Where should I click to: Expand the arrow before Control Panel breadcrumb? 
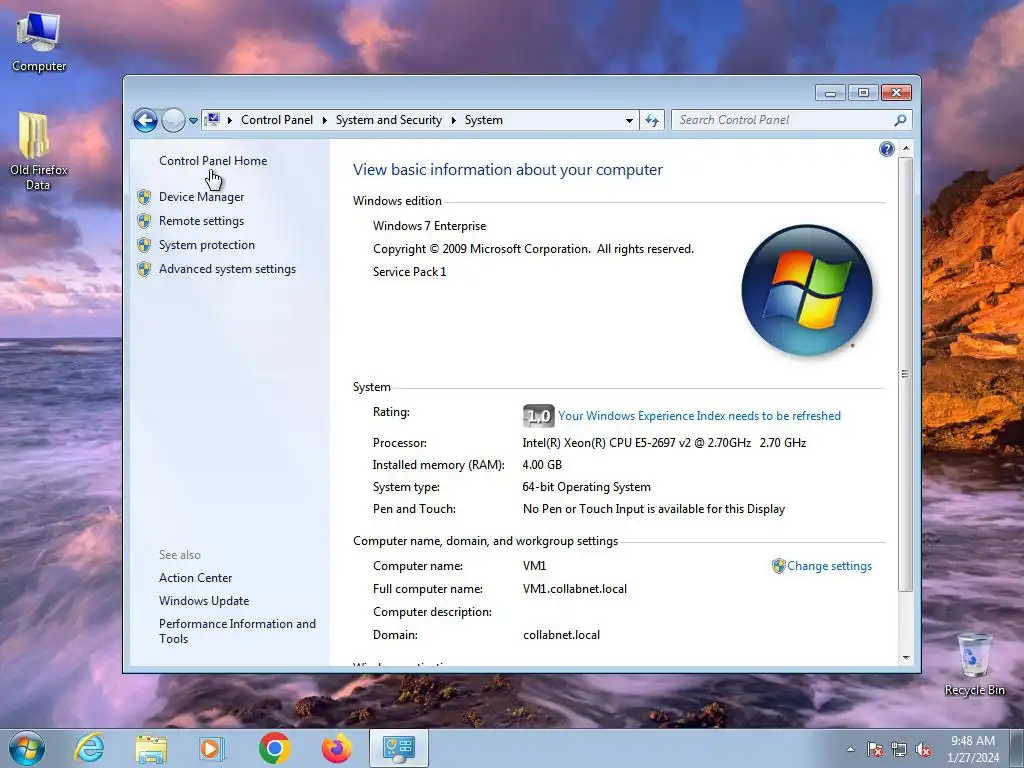pyautogui.click(x=230, y=120)
